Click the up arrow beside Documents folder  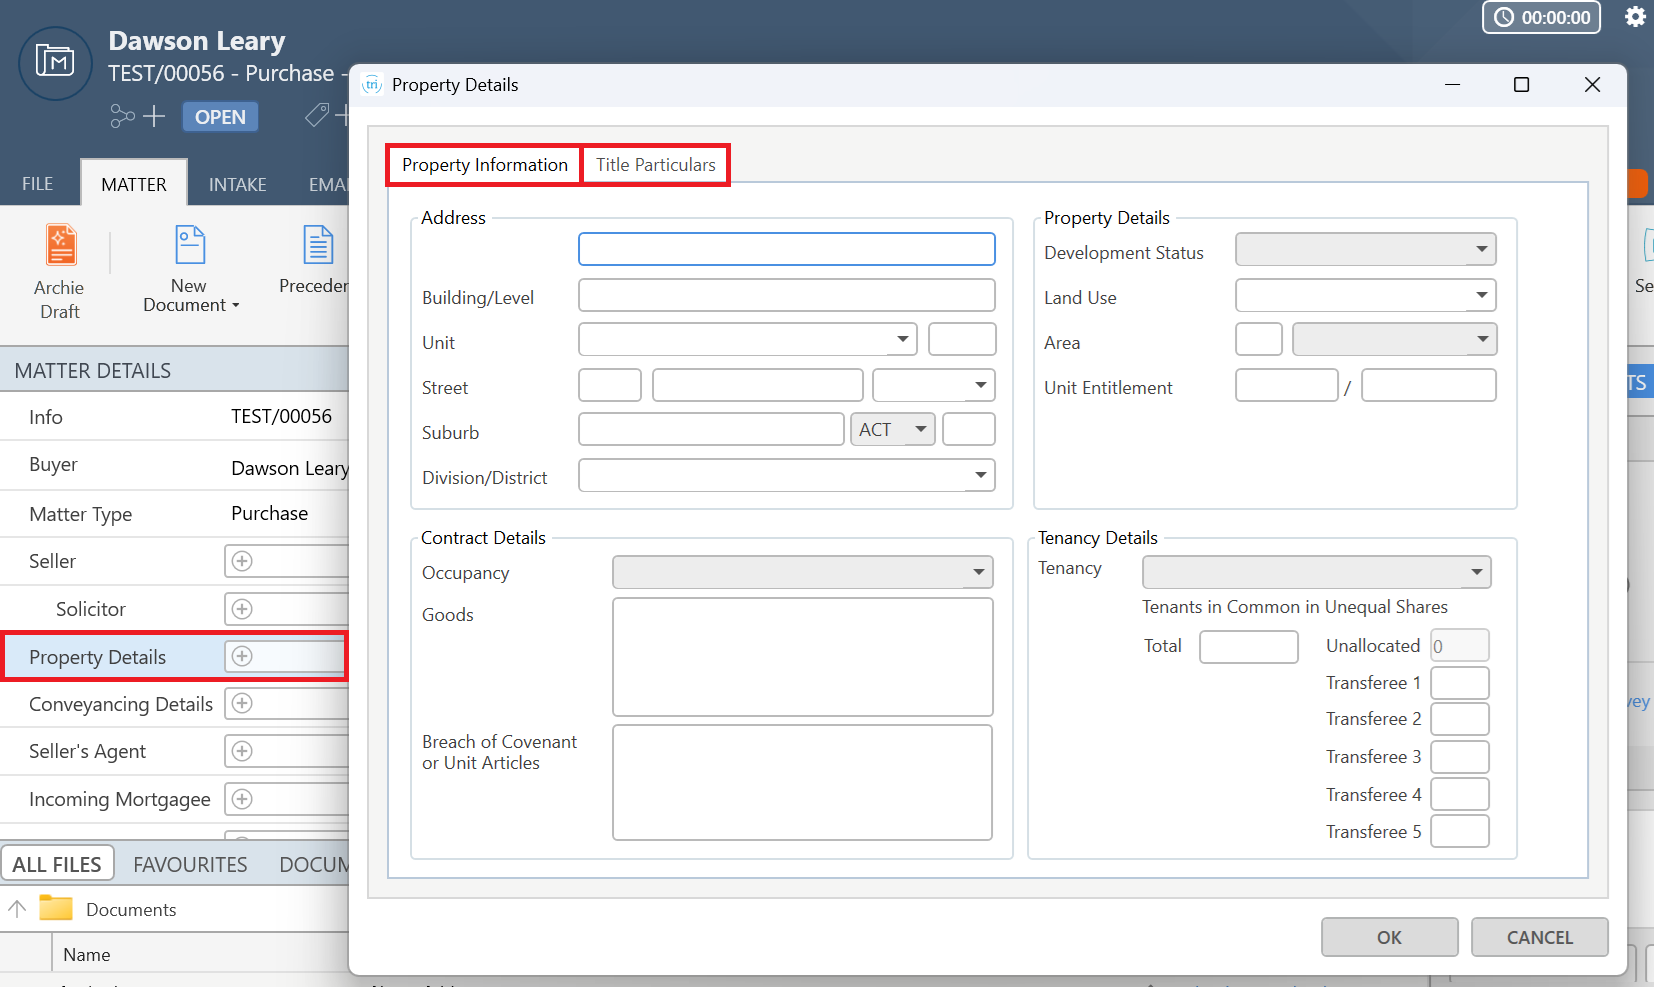pyautogui.click(x=17, y=909)
